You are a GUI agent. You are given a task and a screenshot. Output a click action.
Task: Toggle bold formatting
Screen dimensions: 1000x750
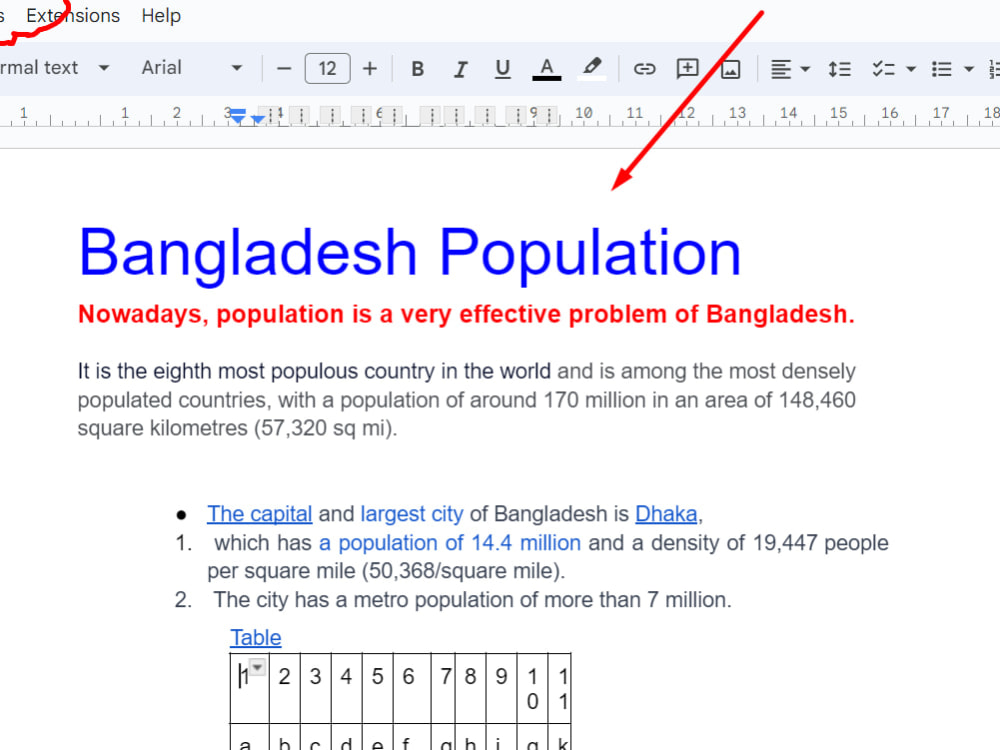[x=418, y=68]
